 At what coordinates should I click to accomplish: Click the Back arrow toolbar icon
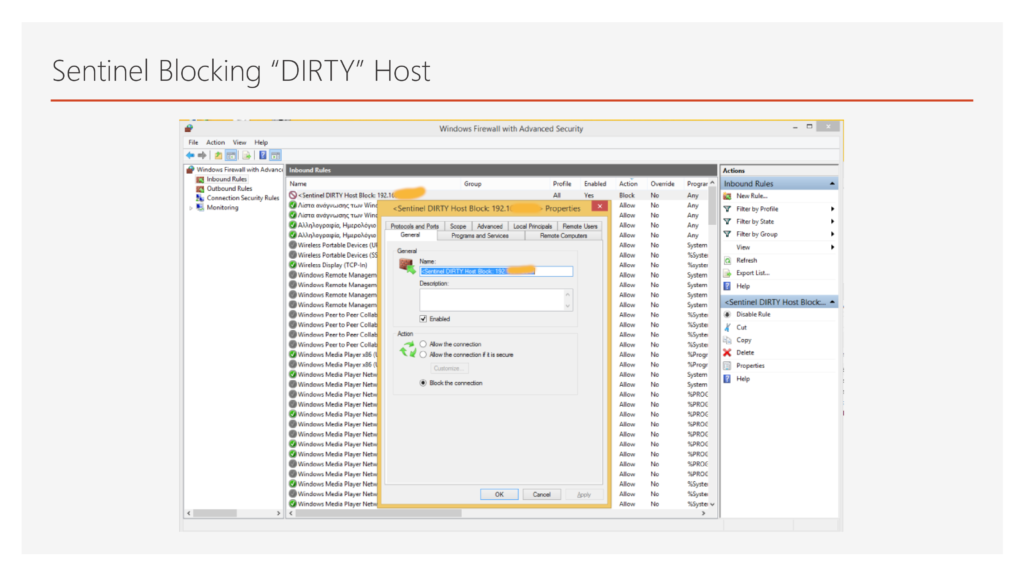189,156
